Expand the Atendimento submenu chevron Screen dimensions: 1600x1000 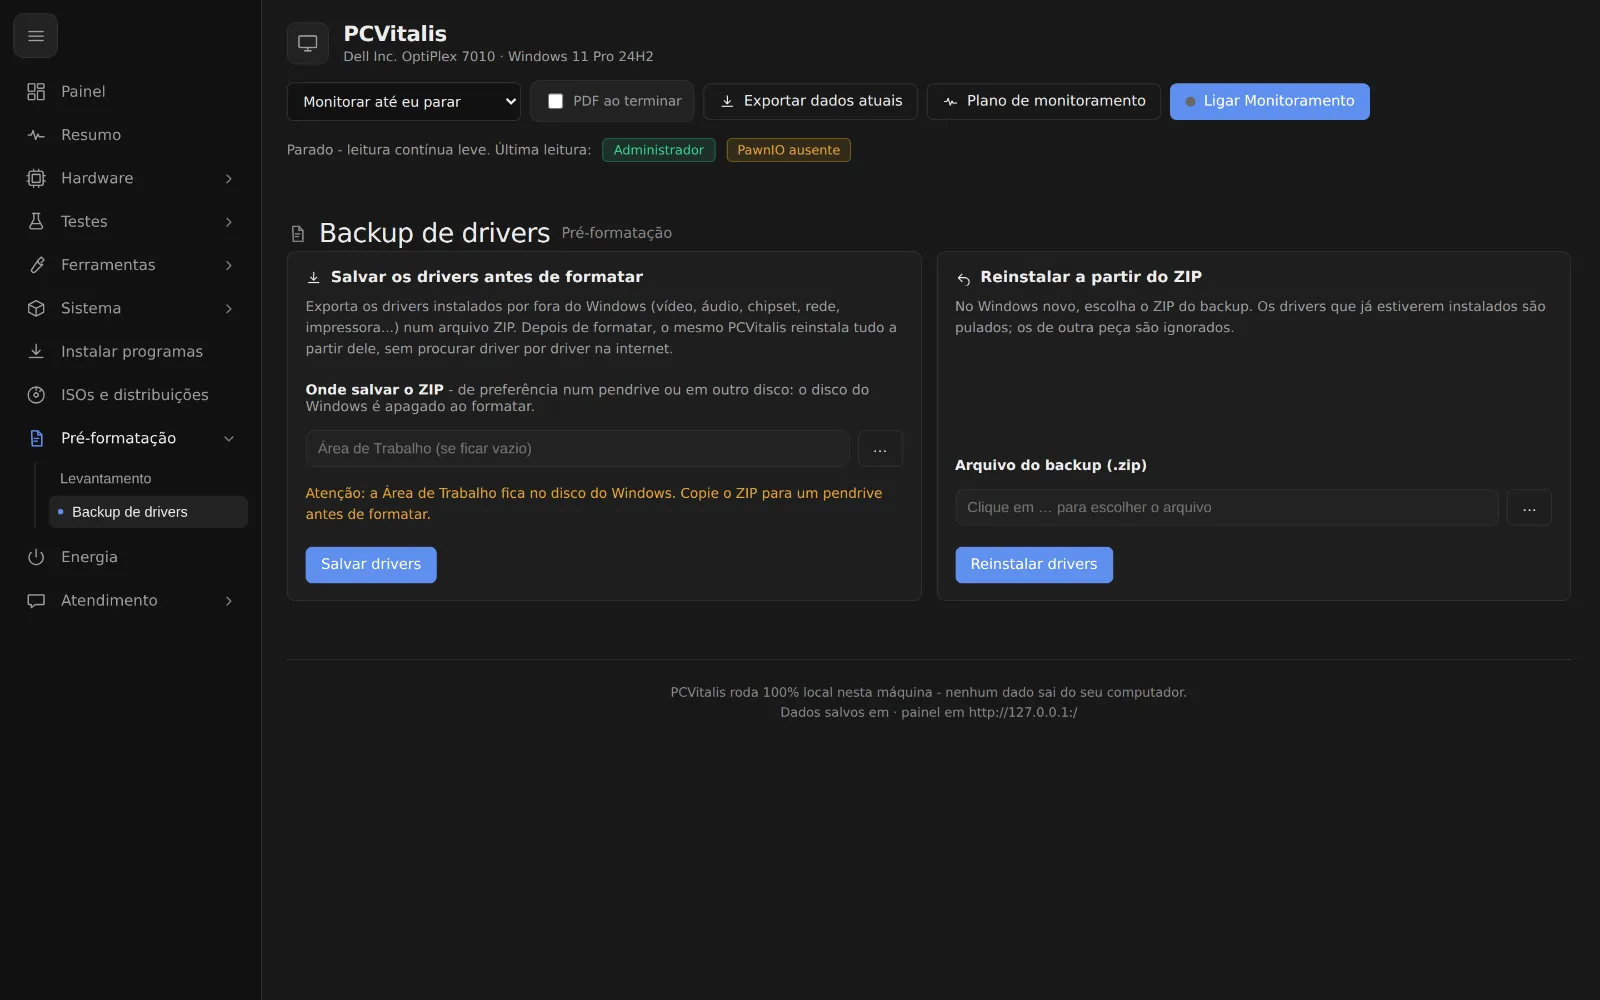229,601
